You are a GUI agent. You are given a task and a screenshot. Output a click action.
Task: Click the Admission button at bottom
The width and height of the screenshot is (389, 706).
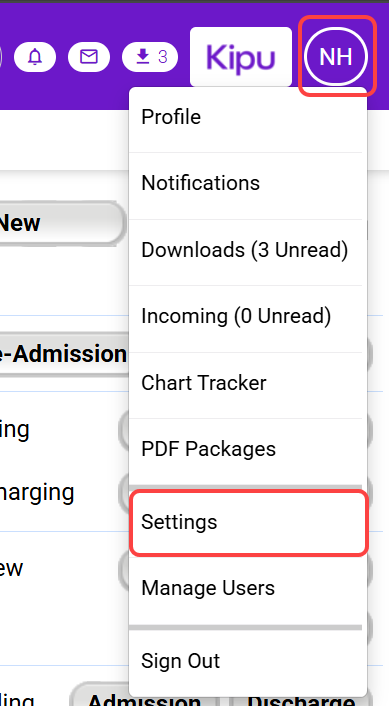pos(145,696)
